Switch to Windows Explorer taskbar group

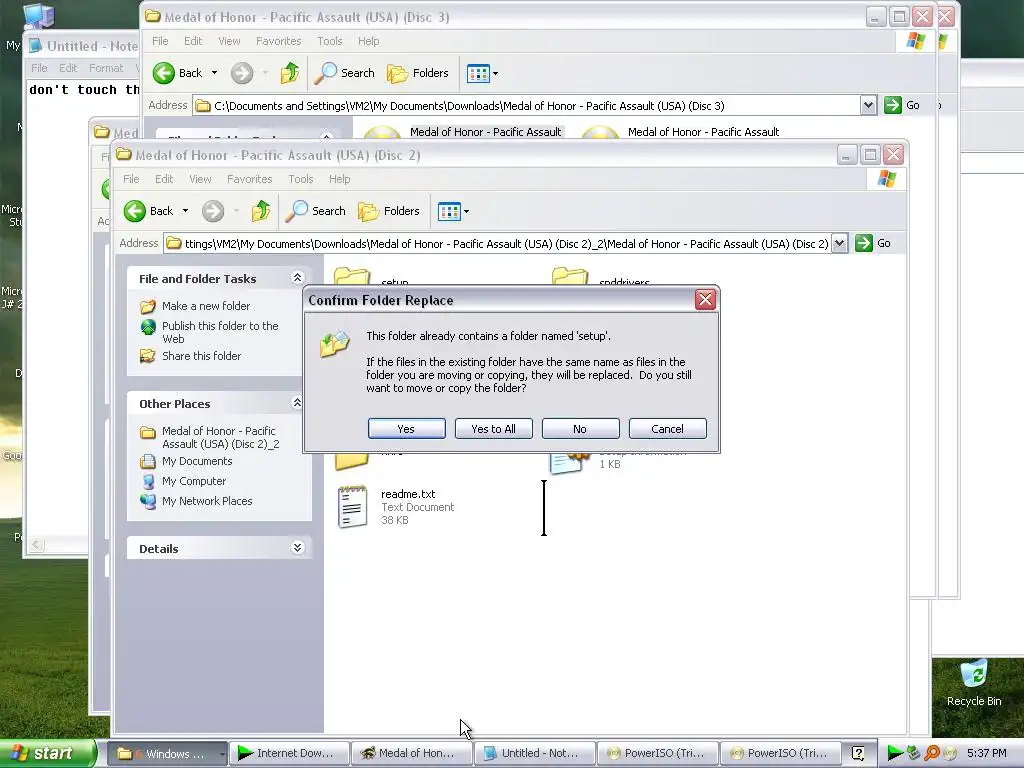pos(166,754)
